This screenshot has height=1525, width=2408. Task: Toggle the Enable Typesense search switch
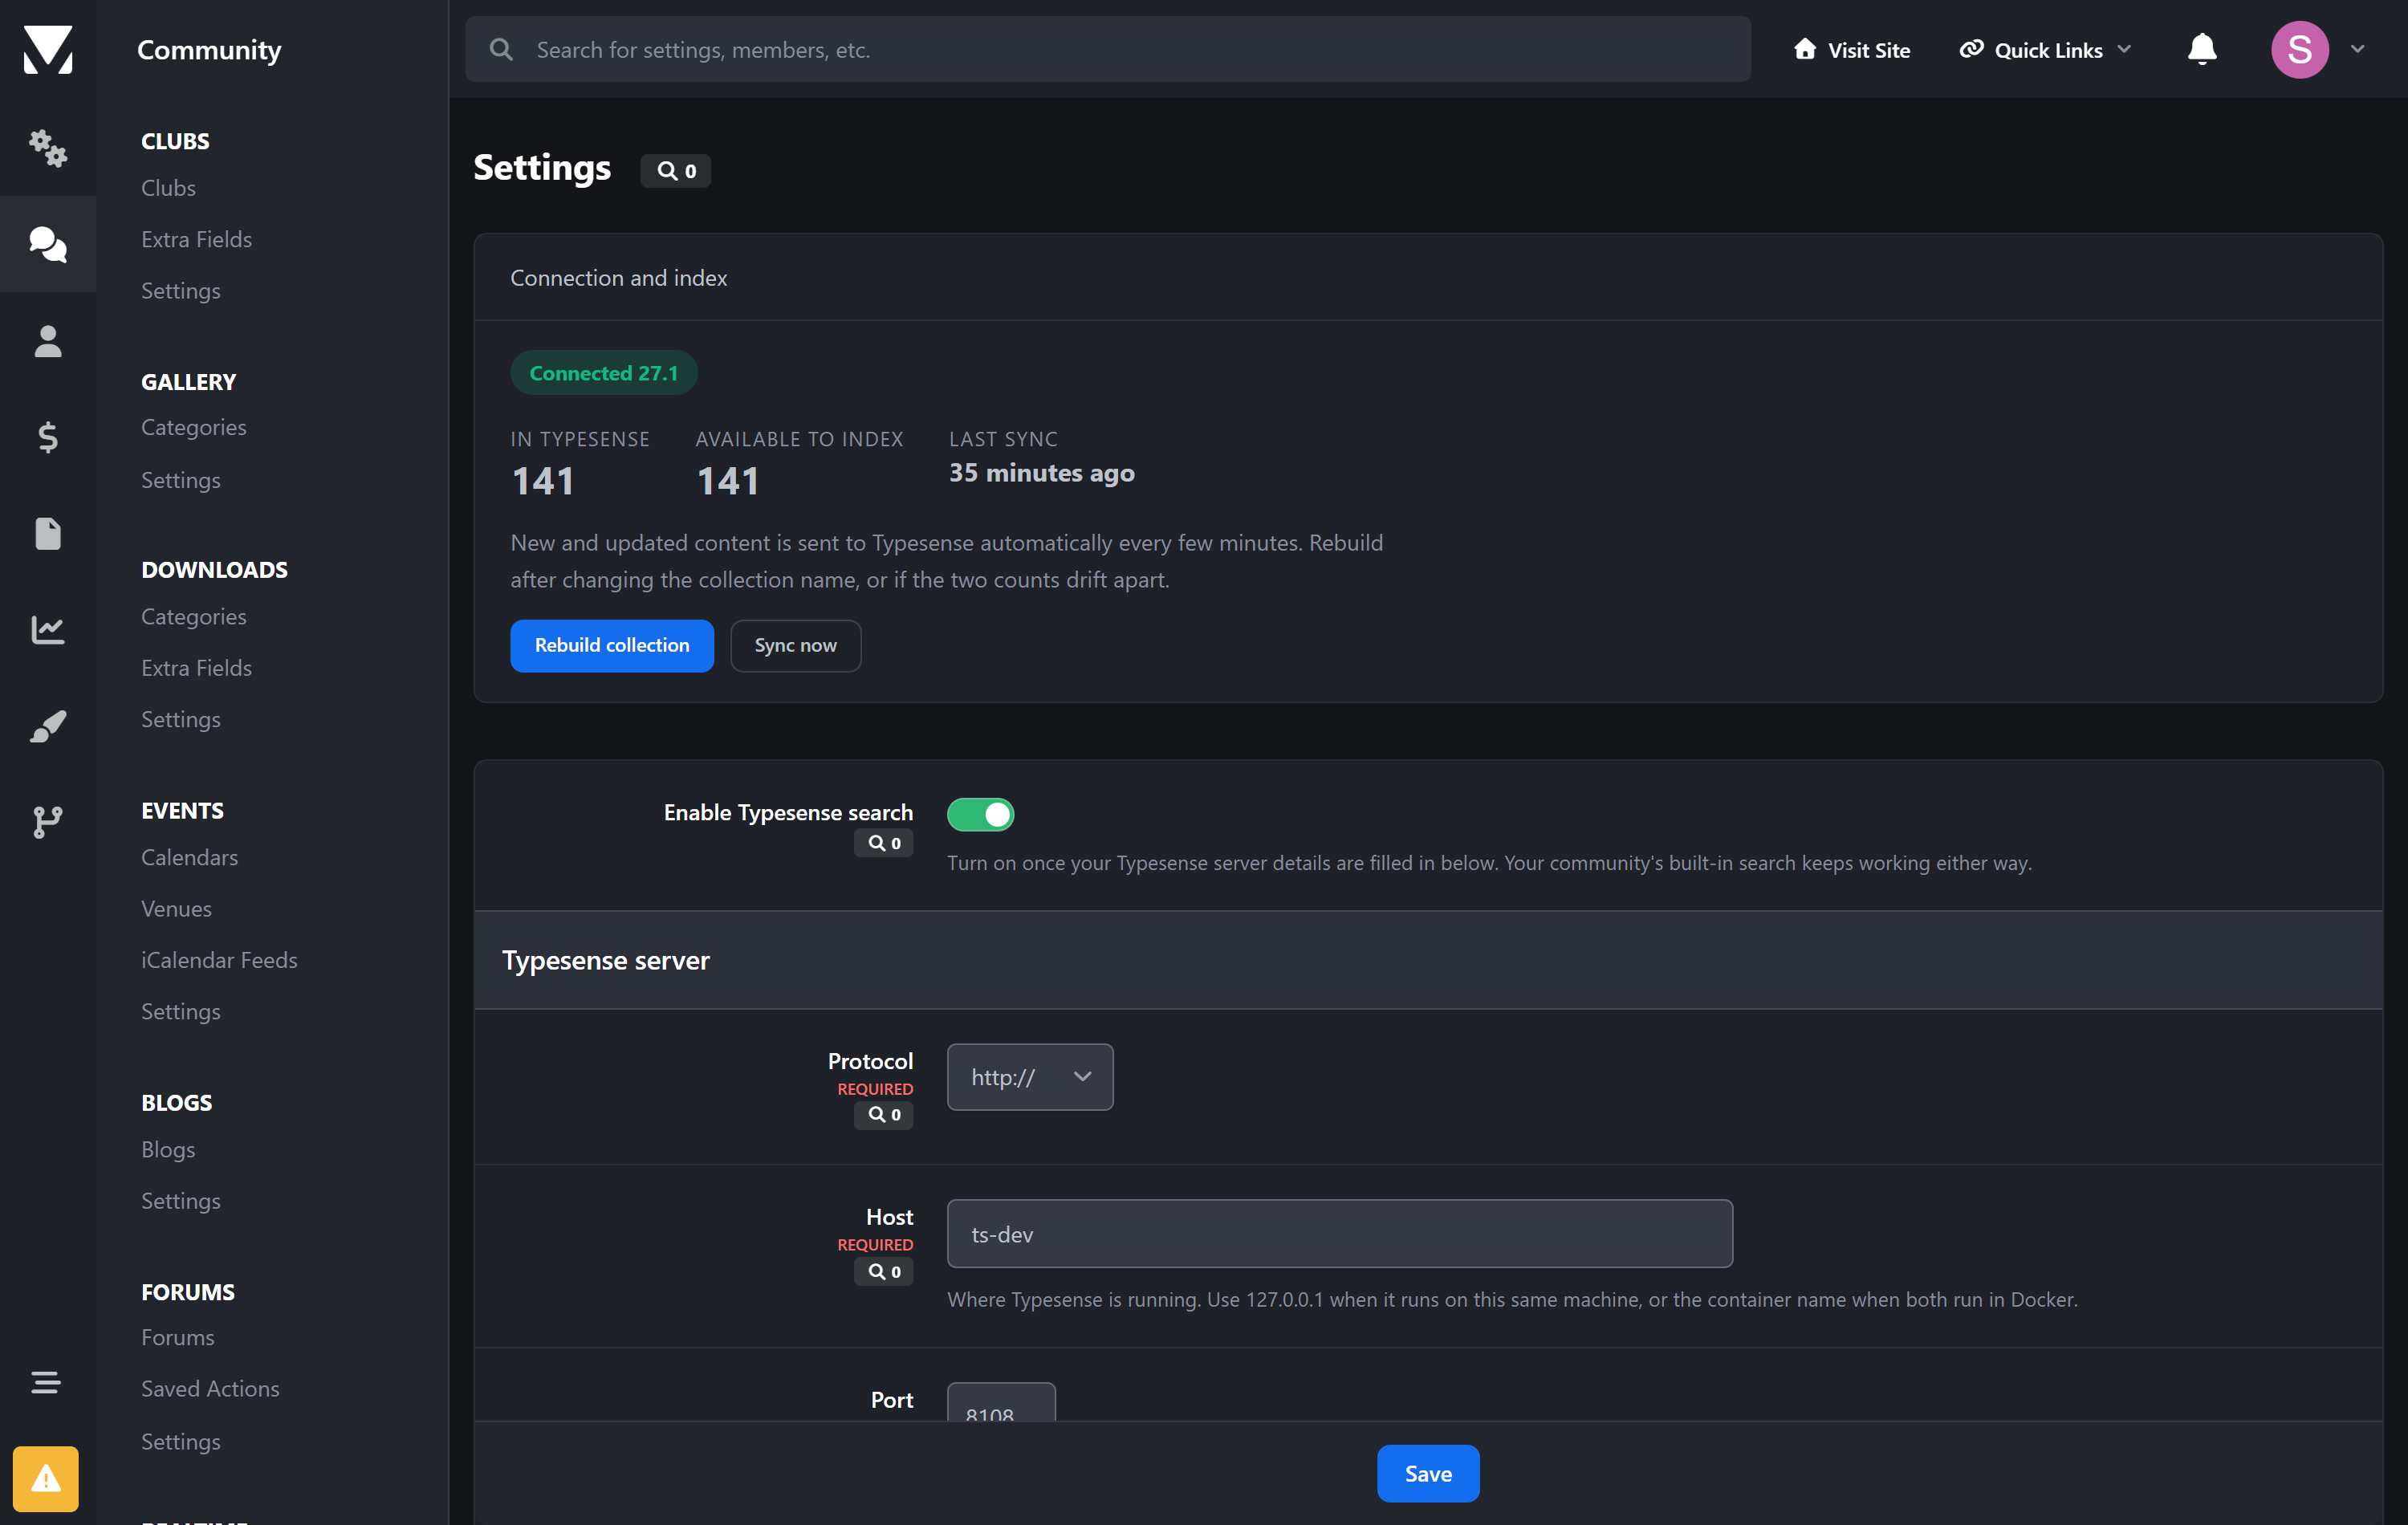[981, 814]
